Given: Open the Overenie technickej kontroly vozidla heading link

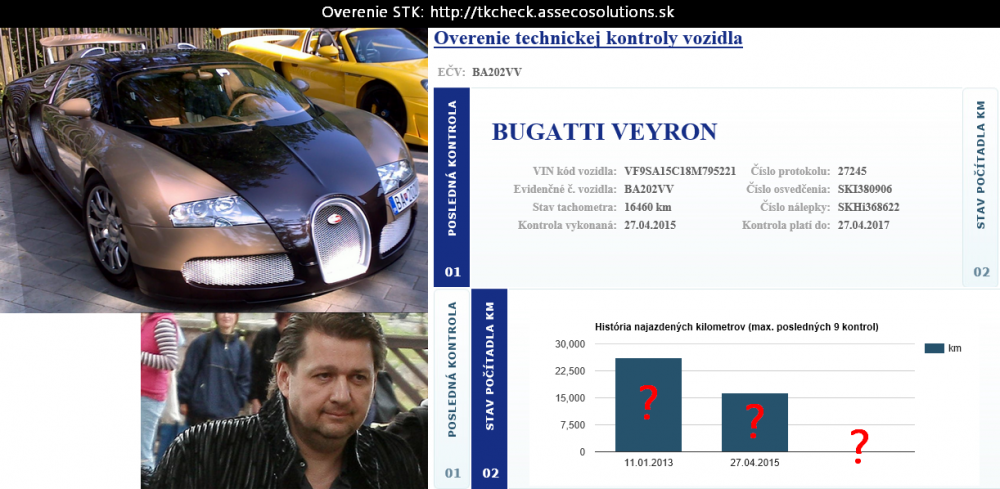Looking at the screenshot, I should [x=588, y=38].
